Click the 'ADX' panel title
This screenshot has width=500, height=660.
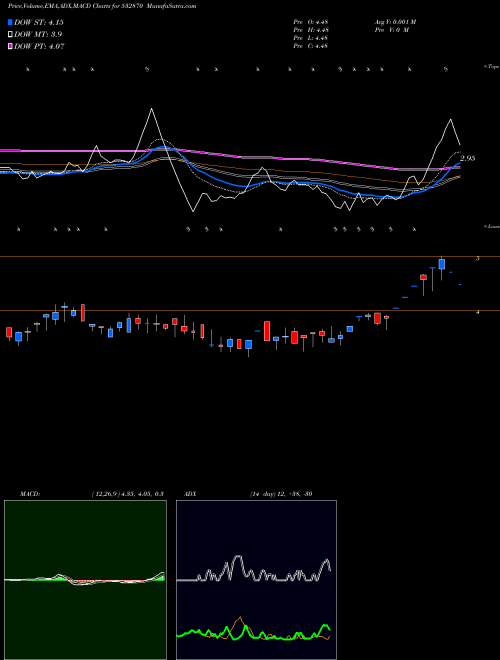pos(191,494)
